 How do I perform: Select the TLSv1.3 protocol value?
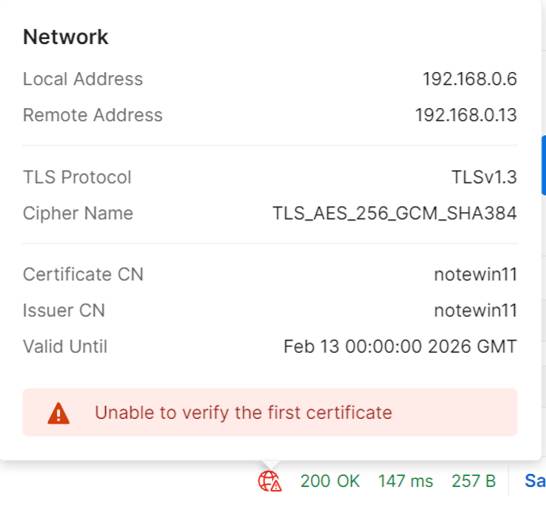[x=484, y=177]
